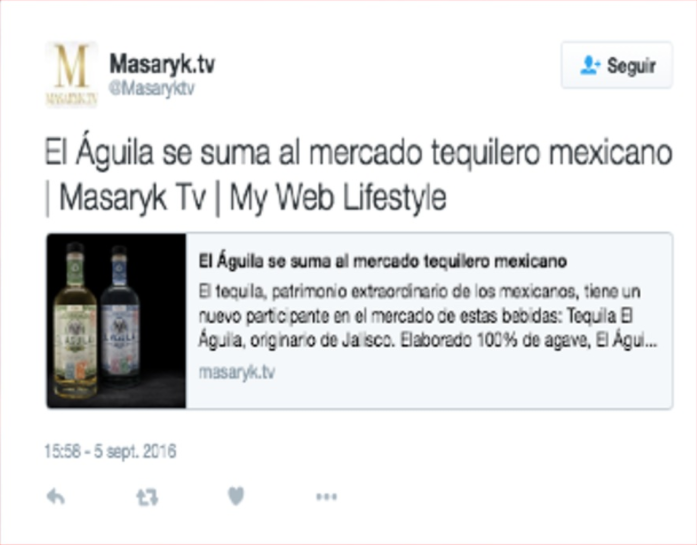Click the Masaryk Tv | My Web Lifestyle text
697x545 pixels.
252,197
